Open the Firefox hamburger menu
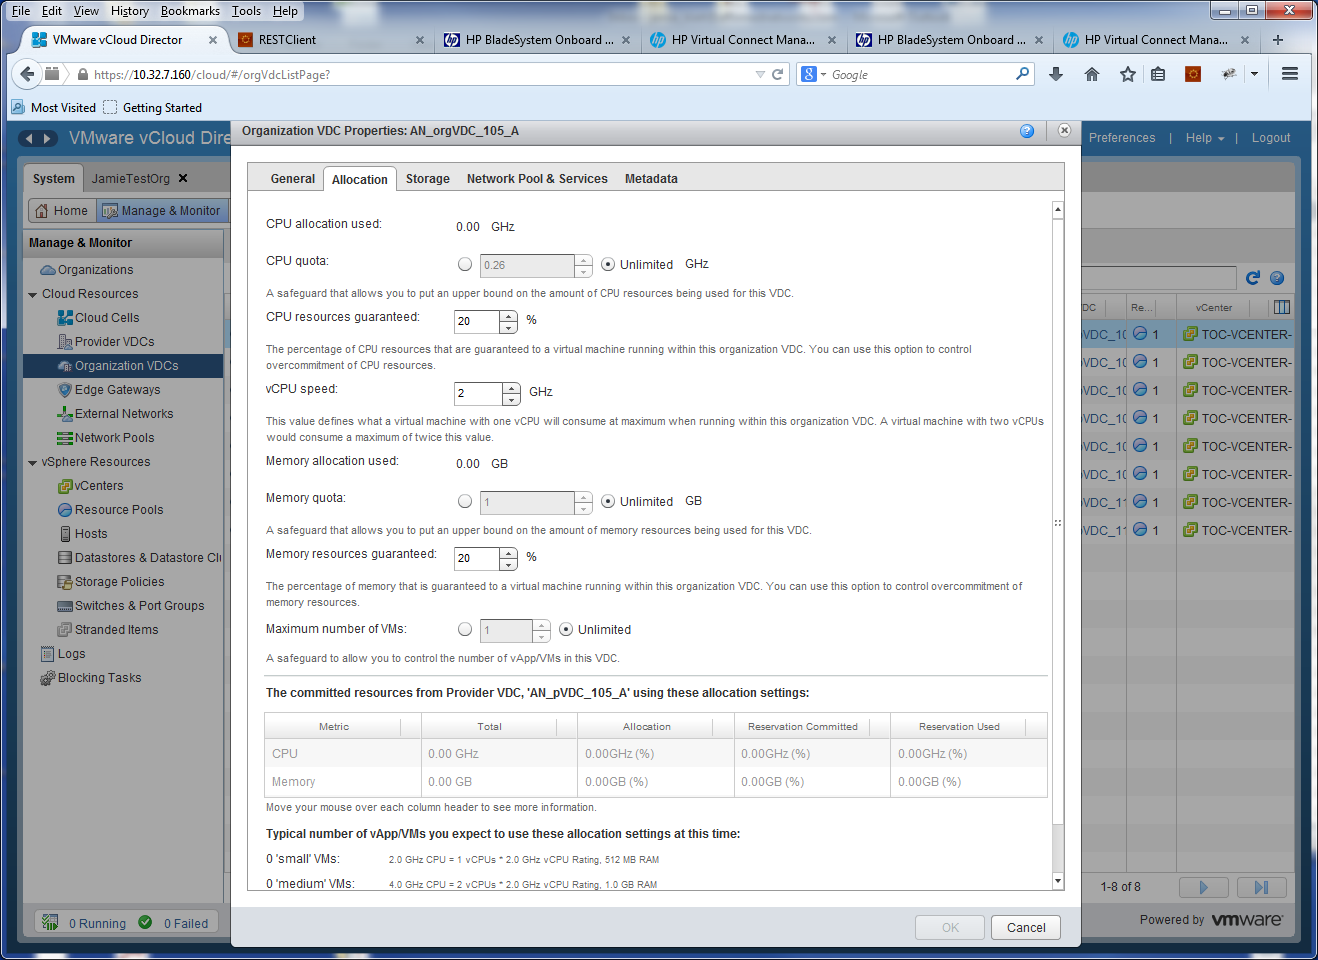The width and height of the screenshot is (1318, 960). coord(1290,74)
